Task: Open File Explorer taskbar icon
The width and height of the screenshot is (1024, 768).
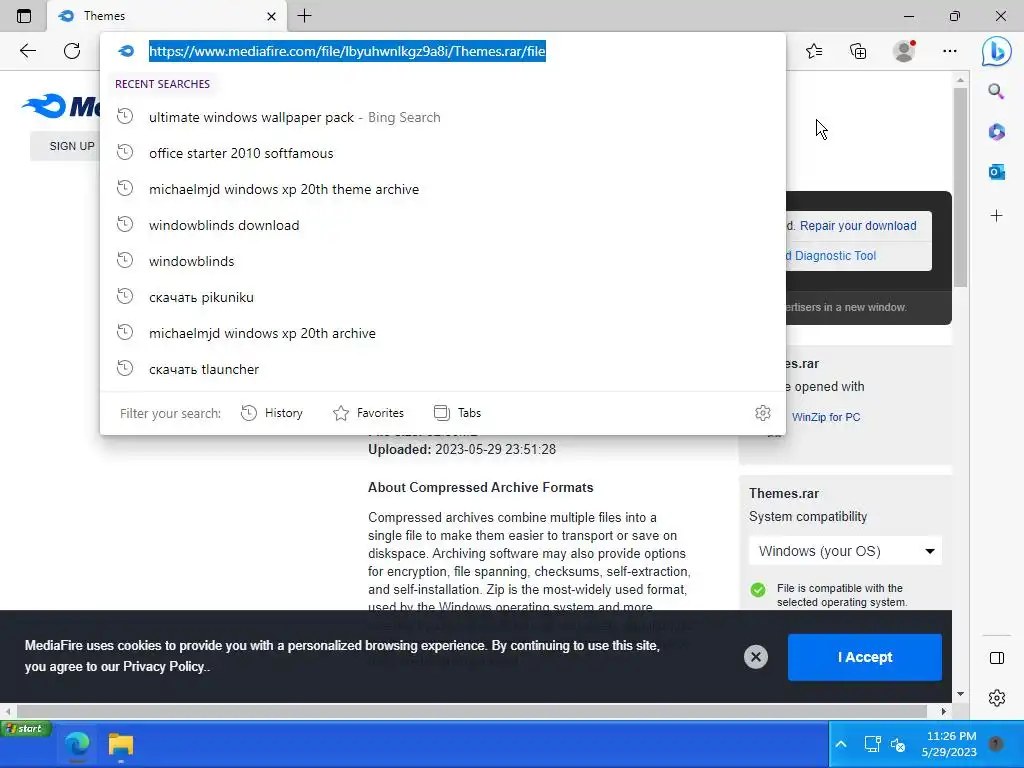Action: [x=121, y=744]
